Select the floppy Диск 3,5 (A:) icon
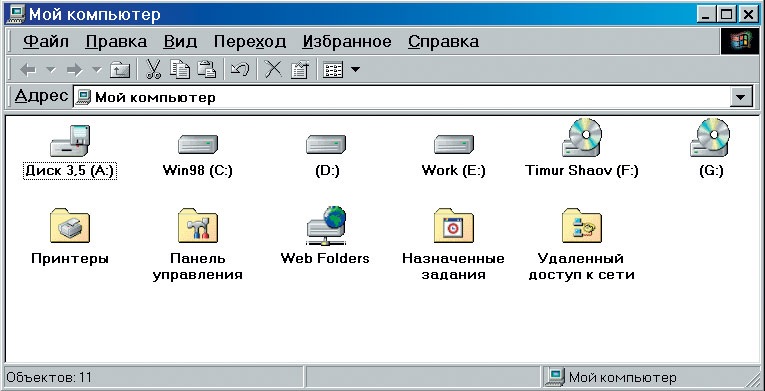The height and width of the screenshot is (391, 765). click(70, 142)
